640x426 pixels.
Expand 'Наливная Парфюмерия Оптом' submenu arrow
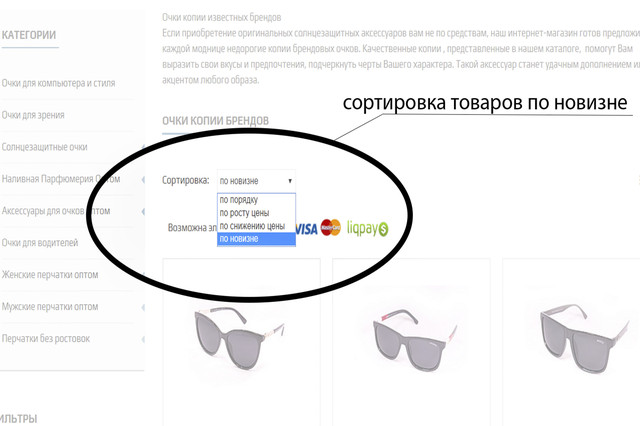(x=143, y=179)
